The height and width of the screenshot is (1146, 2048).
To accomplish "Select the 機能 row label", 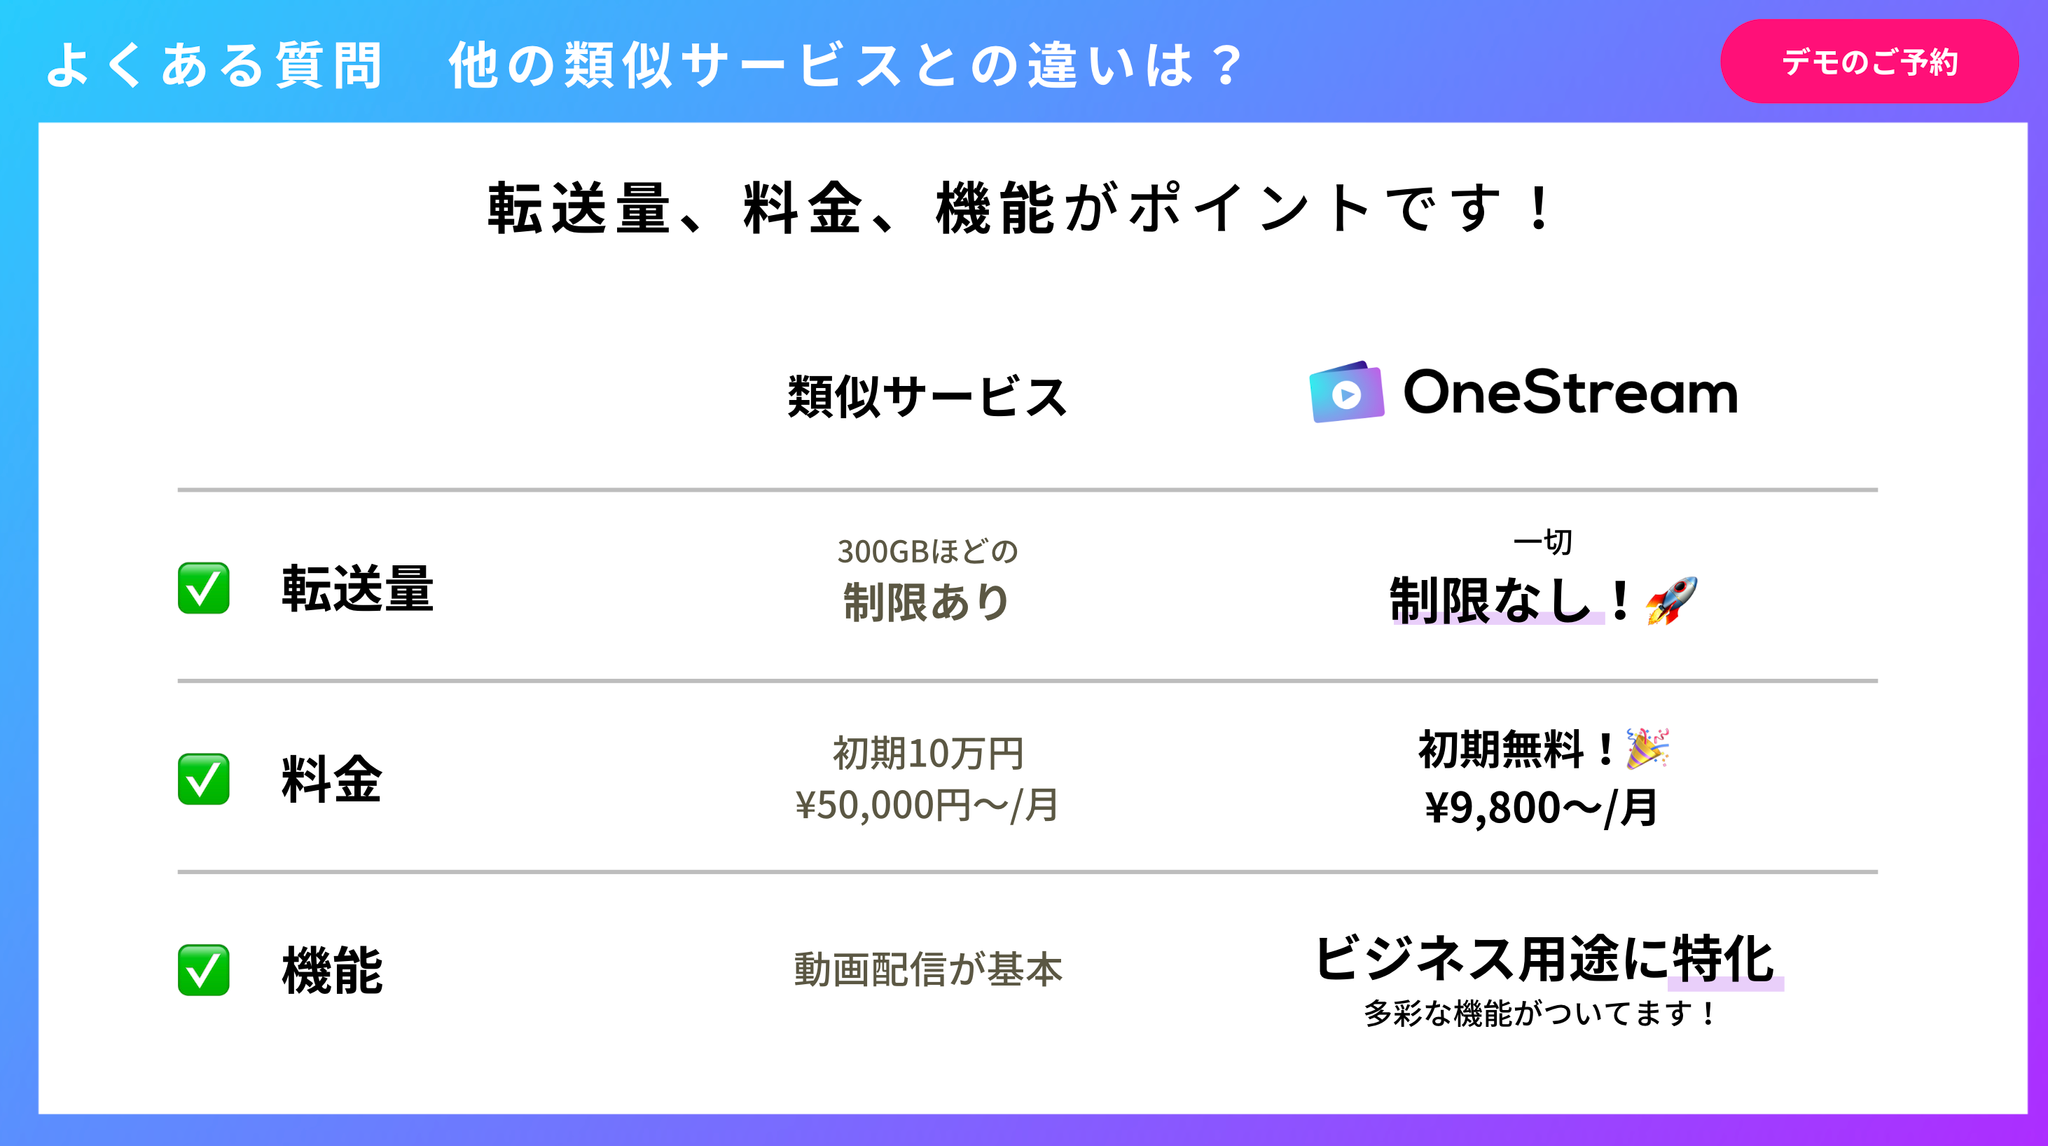I will 331,970.
